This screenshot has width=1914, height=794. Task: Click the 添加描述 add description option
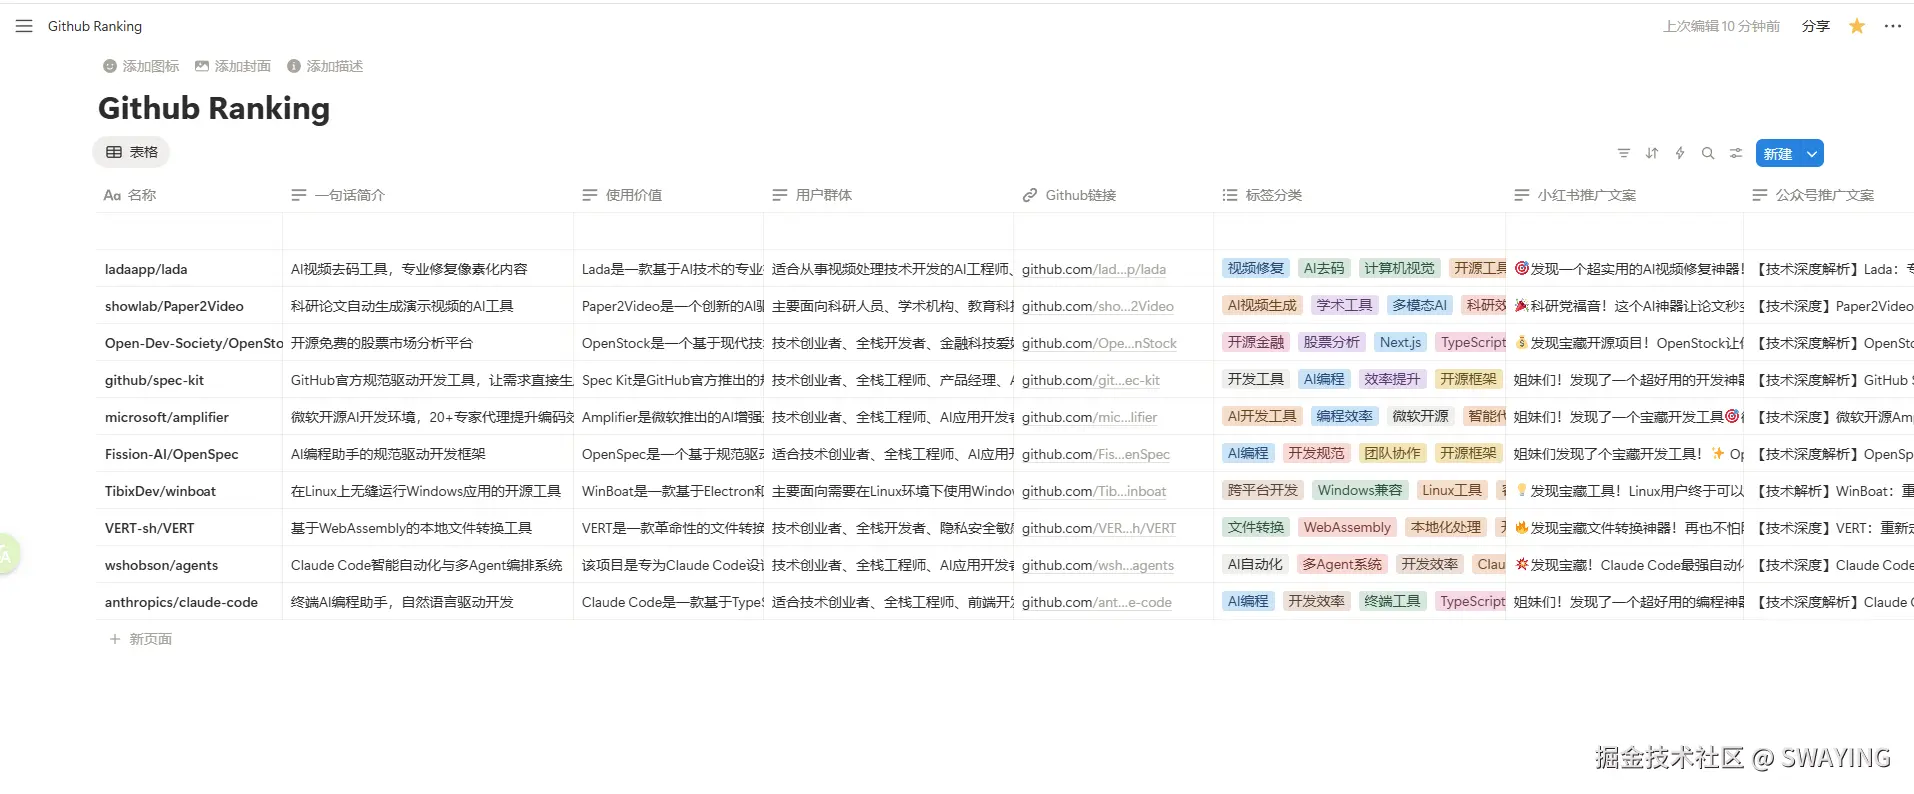pyautogui.click(x=325, y=66)
